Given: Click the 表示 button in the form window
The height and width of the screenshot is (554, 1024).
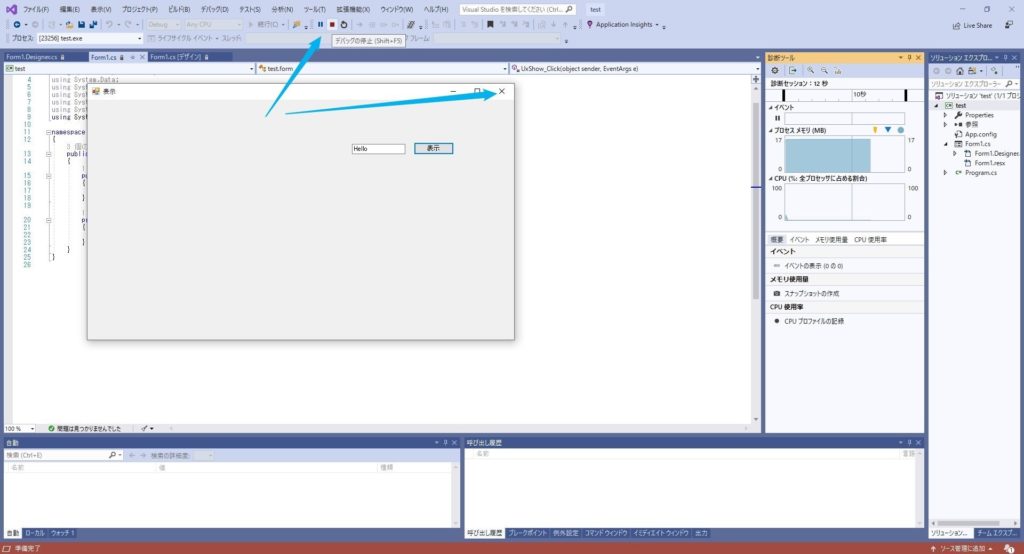Looking at the screenshot, I should [433, 148].
